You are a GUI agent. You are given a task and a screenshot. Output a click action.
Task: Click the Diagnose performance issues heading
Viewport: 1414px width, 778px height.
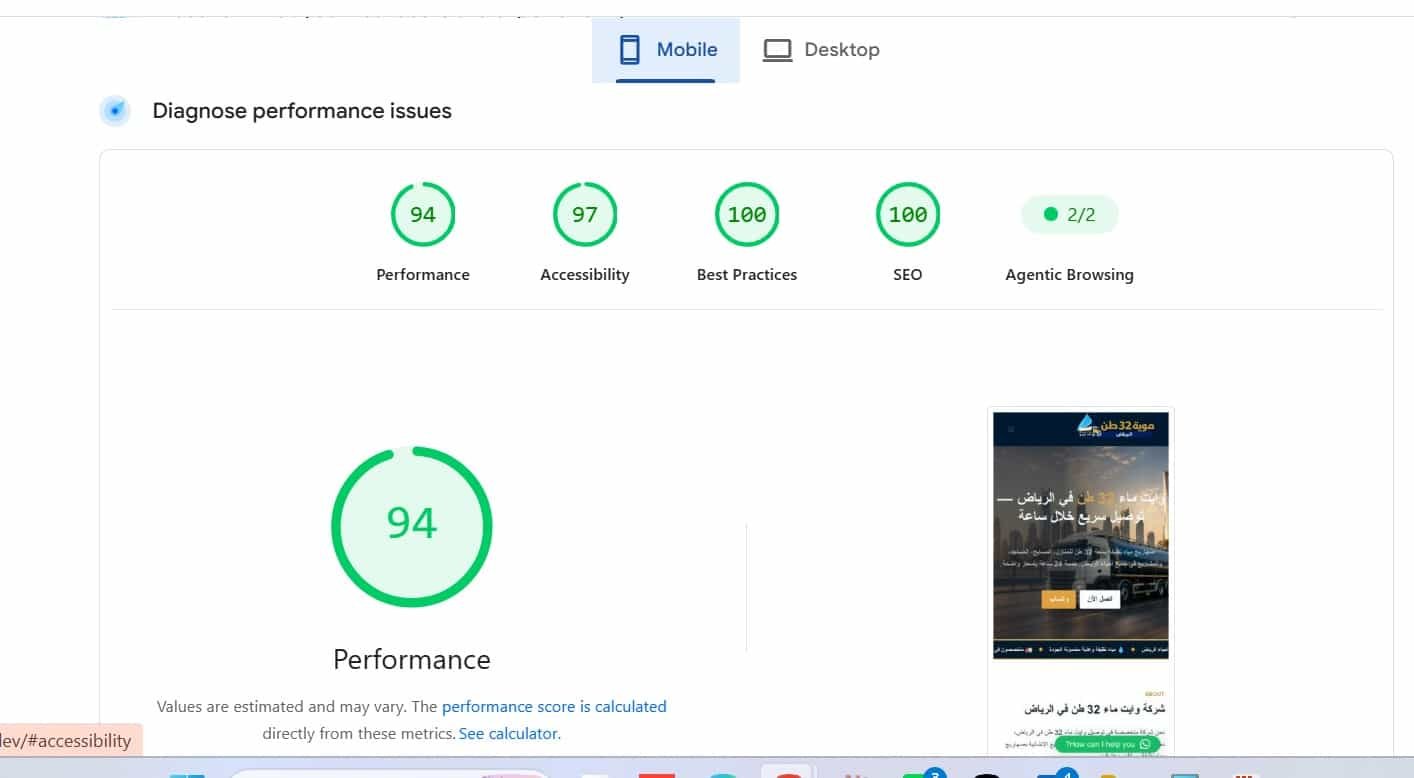(x=302, y=111)
